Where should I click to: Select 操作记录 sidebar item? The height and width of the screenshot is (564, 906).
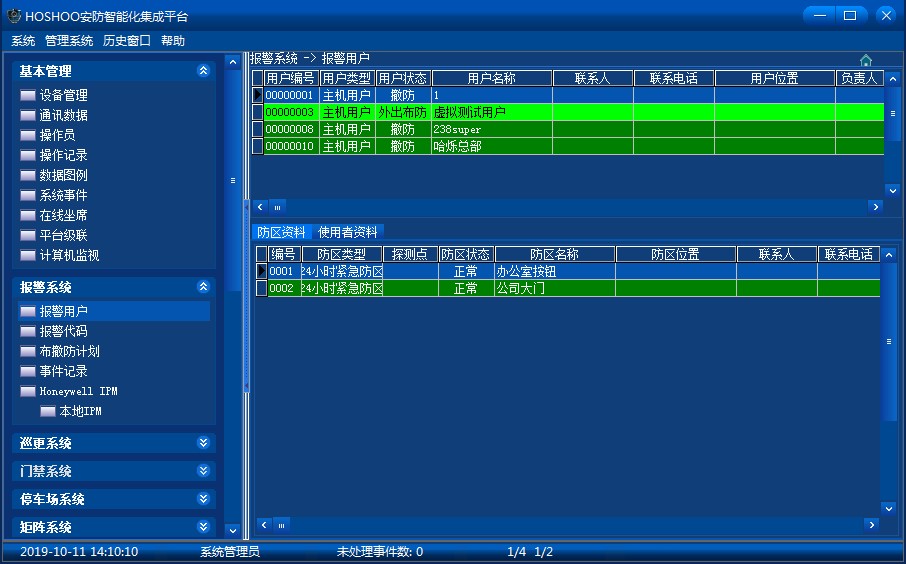point(63,155)
